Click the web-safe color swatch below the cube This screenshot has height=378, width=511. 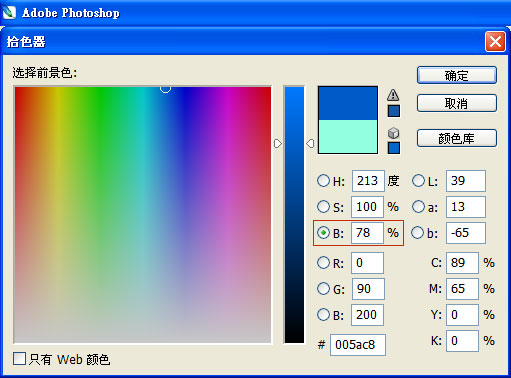[394, 148]
